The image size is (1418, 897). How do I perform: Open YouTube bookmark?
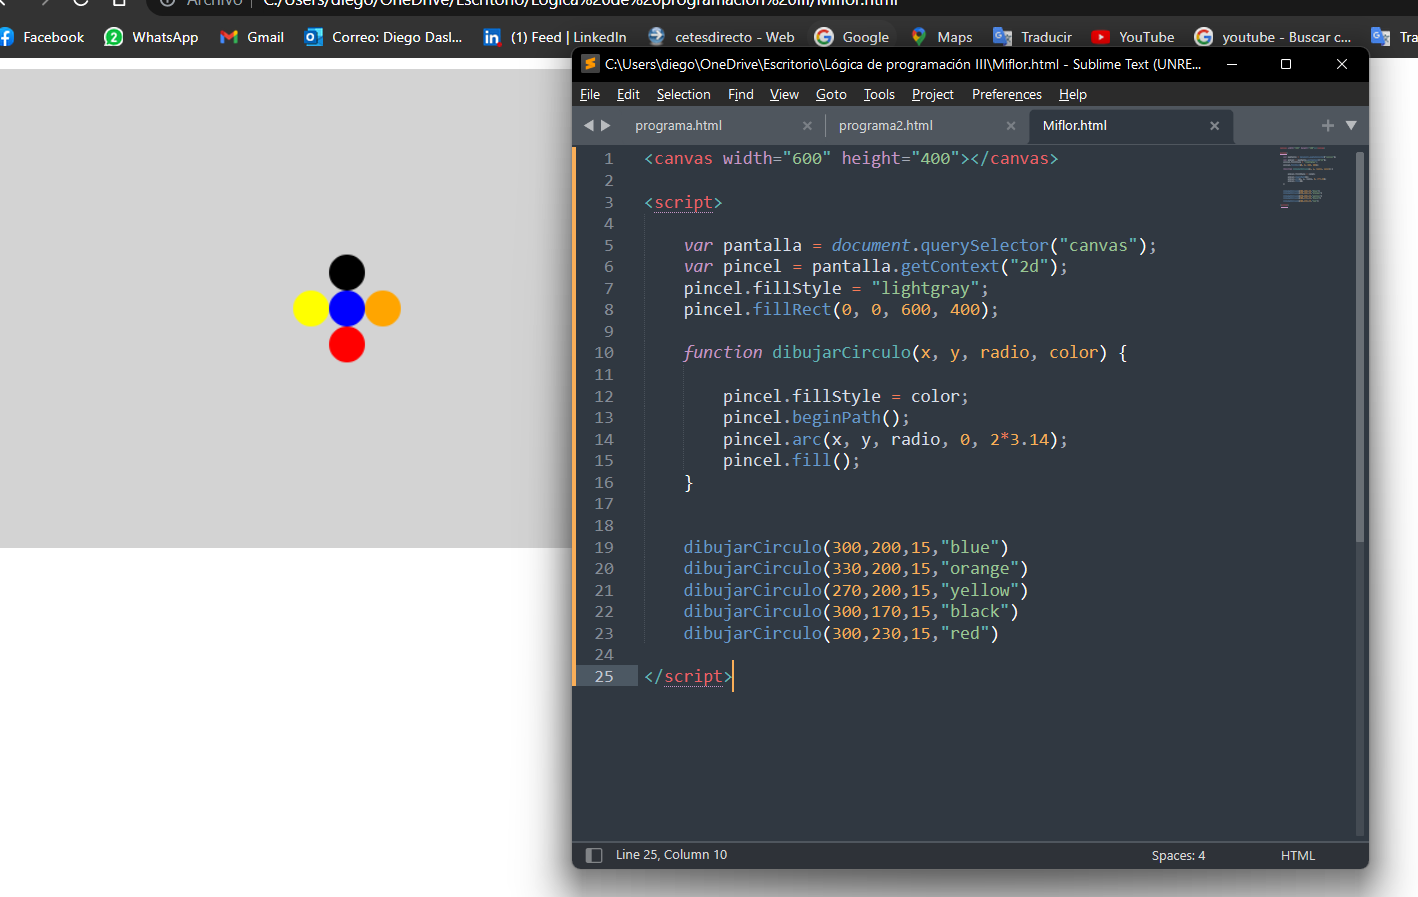coord(1133,37)
